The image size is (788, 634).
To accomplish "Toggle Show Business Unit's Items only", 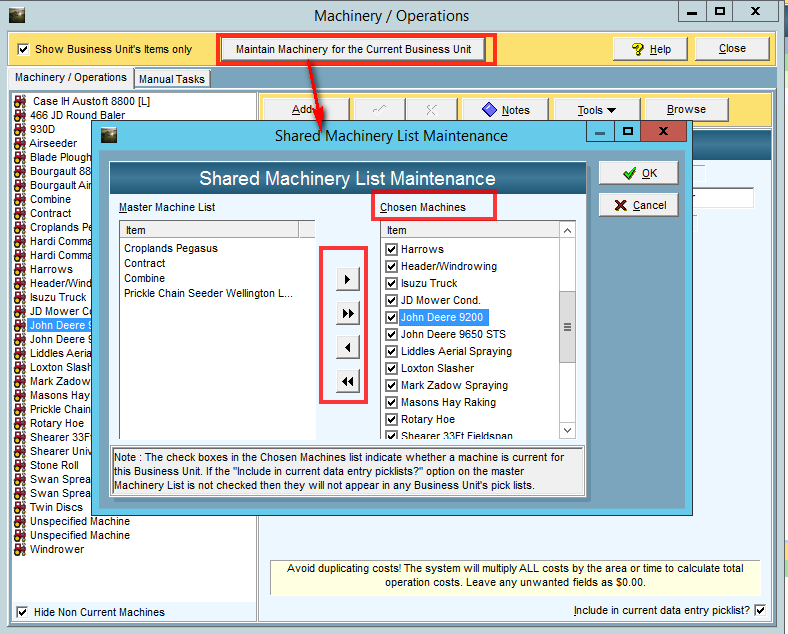I will [23, 49].
